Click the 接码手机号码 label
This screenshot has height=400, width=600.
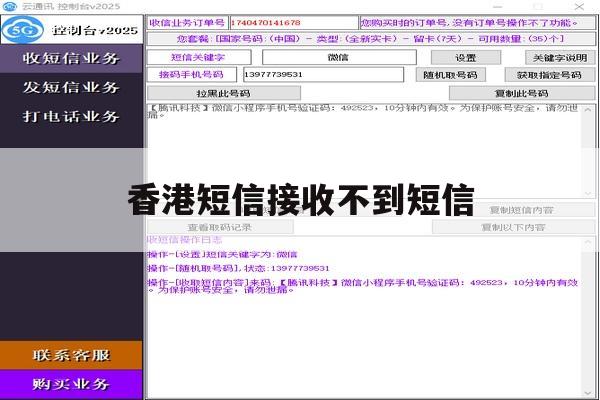point(191,75)
